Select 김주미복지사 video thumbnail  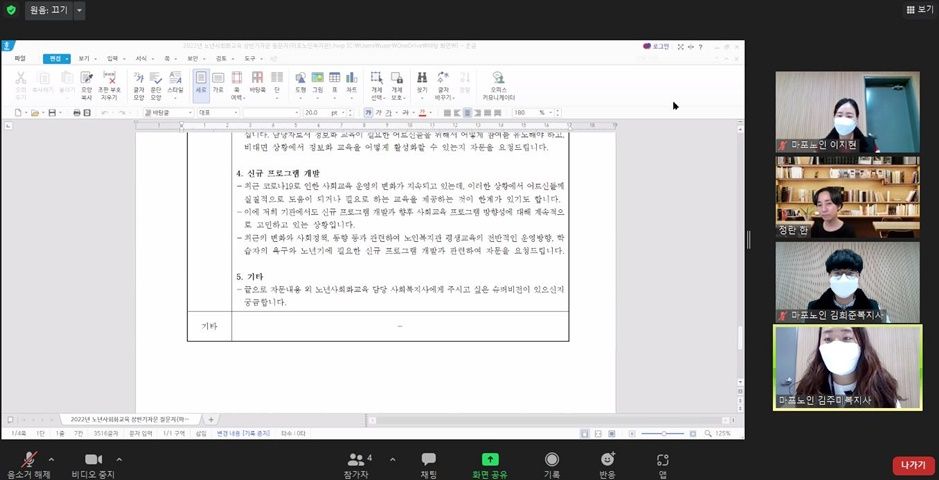[847, 367]
